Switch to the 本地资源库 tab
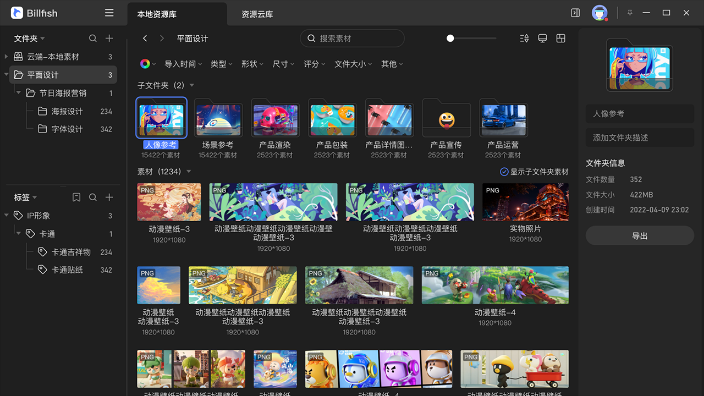The image size is (704, 396). pyautogui.click(x=177, y=14)
